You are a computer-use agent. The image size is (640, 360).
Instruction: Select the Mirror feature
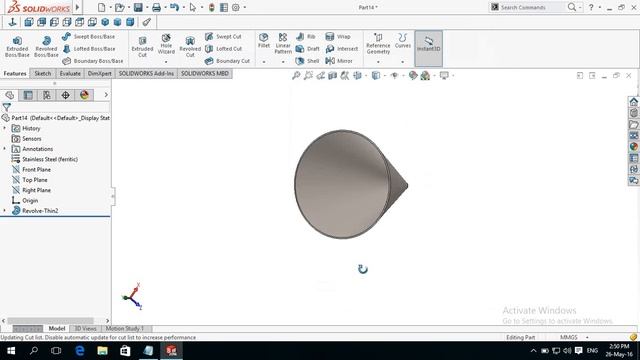point(339,61)
